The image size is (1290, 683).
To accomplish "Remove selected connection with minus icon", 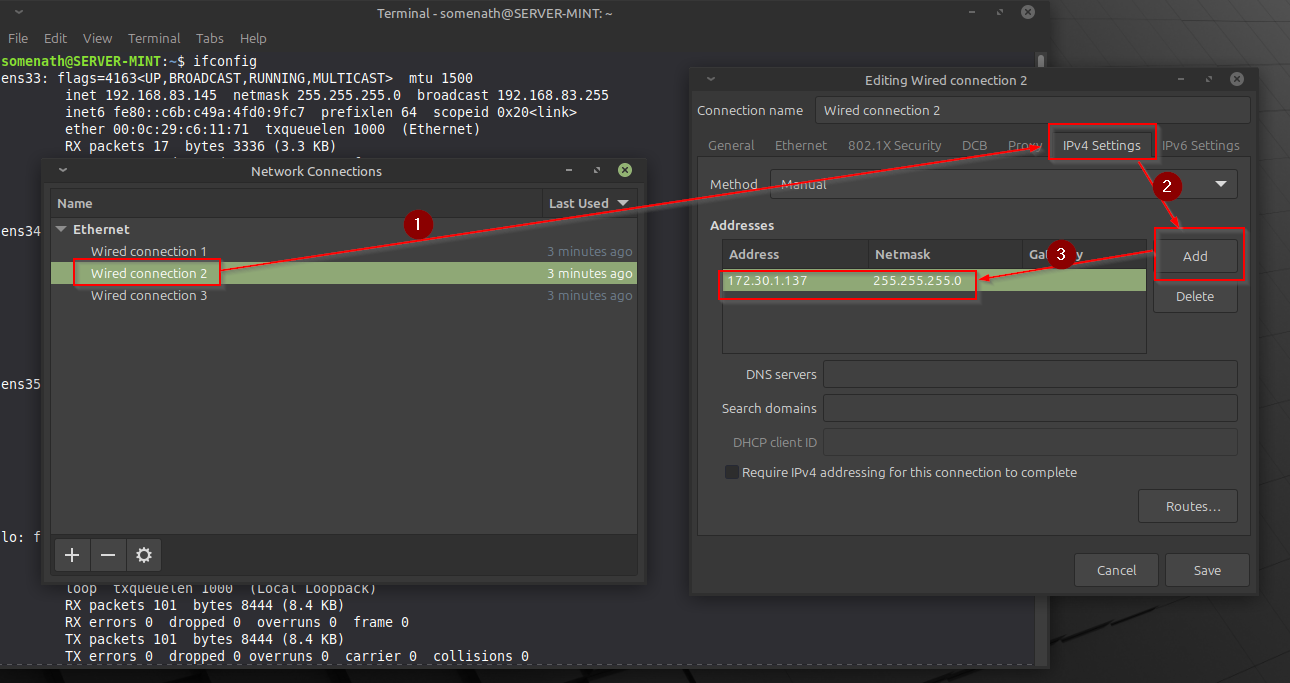I will coord(108,555).
